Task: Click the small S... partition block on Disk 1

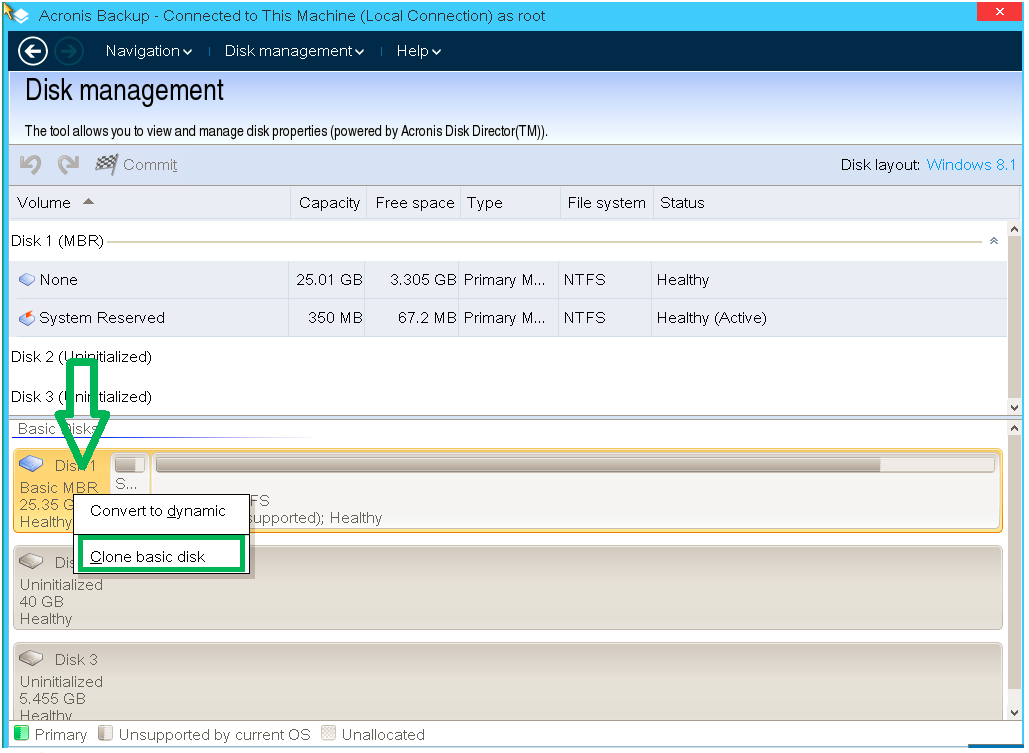Action: coord(130,474)
